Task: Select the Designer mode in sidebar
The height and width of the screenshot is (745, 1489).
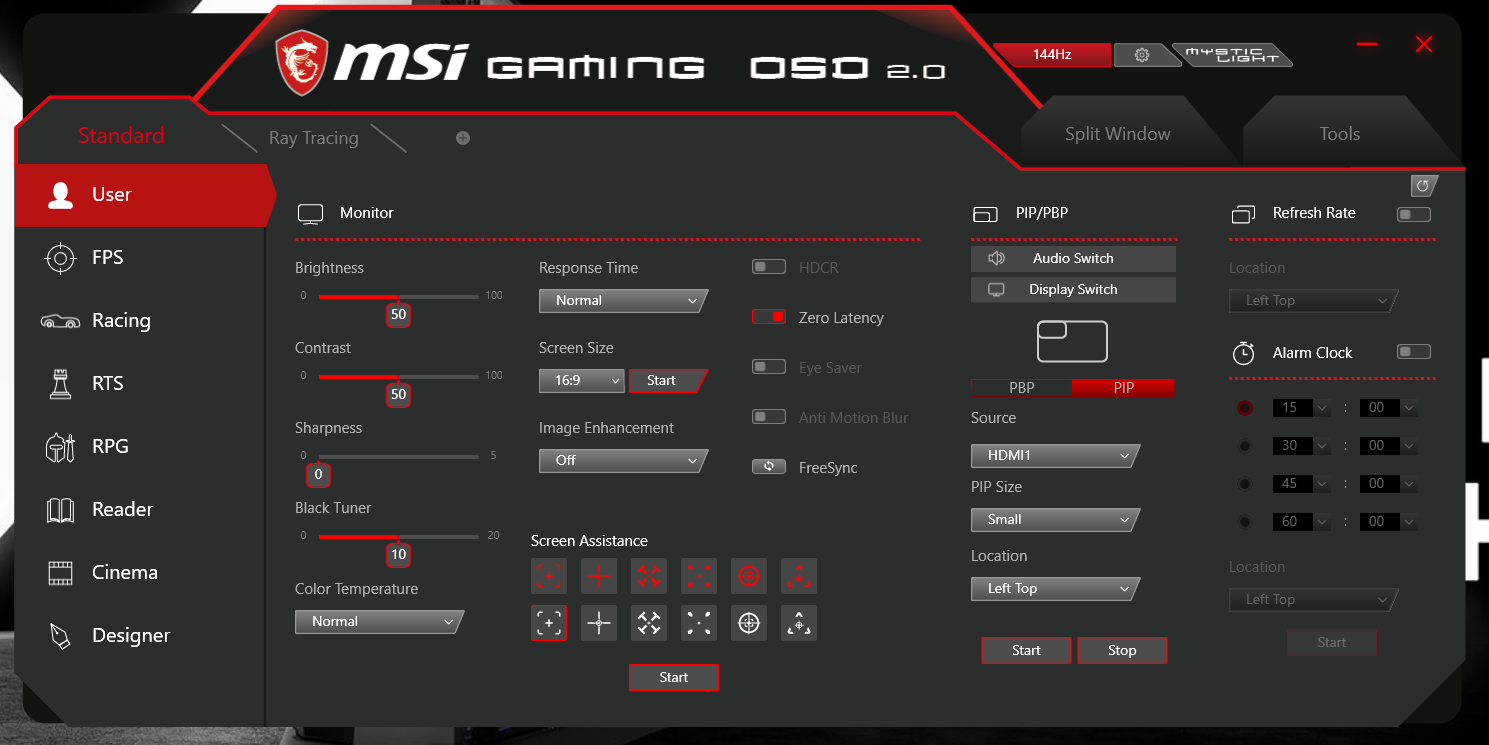Action: (x=140, y=636)
